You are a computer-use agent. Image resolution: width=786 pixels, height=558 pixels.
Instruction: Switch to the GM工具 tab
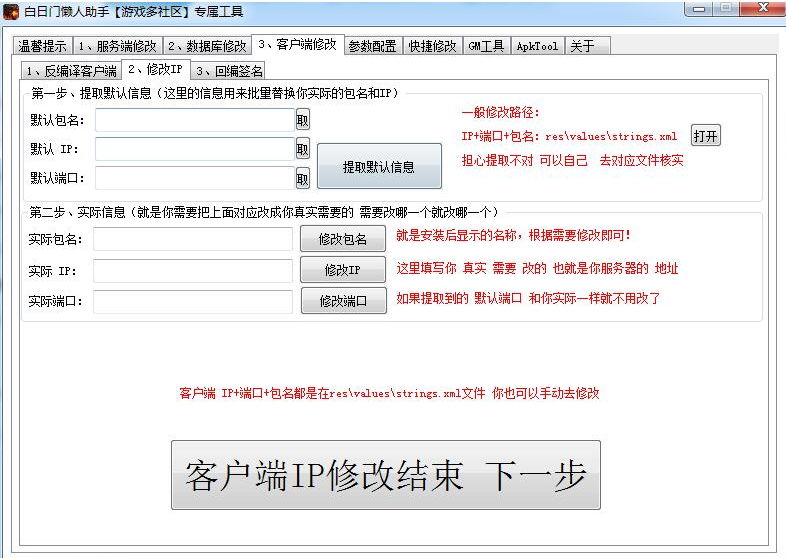coord(486,46)
